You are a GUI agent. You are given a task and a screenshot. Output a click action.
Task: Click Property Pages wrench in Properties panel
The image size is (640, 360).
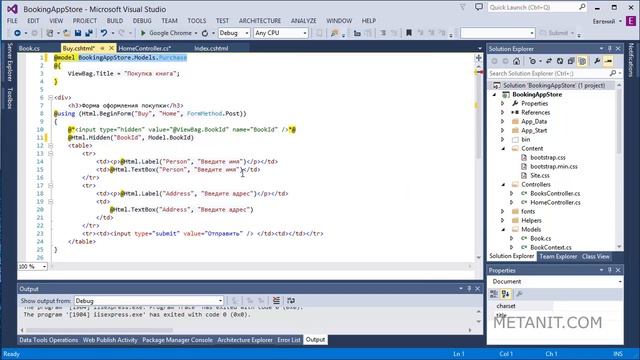(519, 294)
